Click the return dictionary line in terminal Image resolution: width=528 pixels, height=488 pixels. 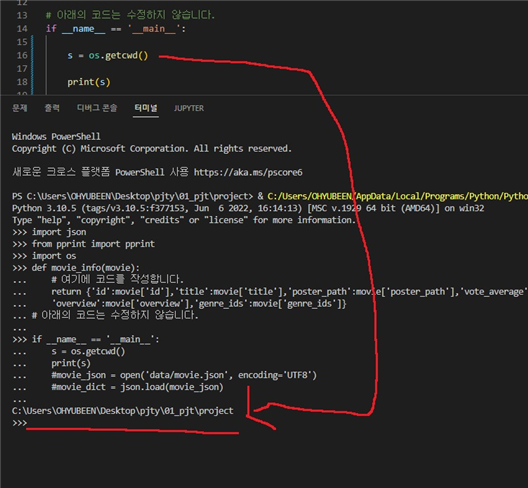click(289, 292)
